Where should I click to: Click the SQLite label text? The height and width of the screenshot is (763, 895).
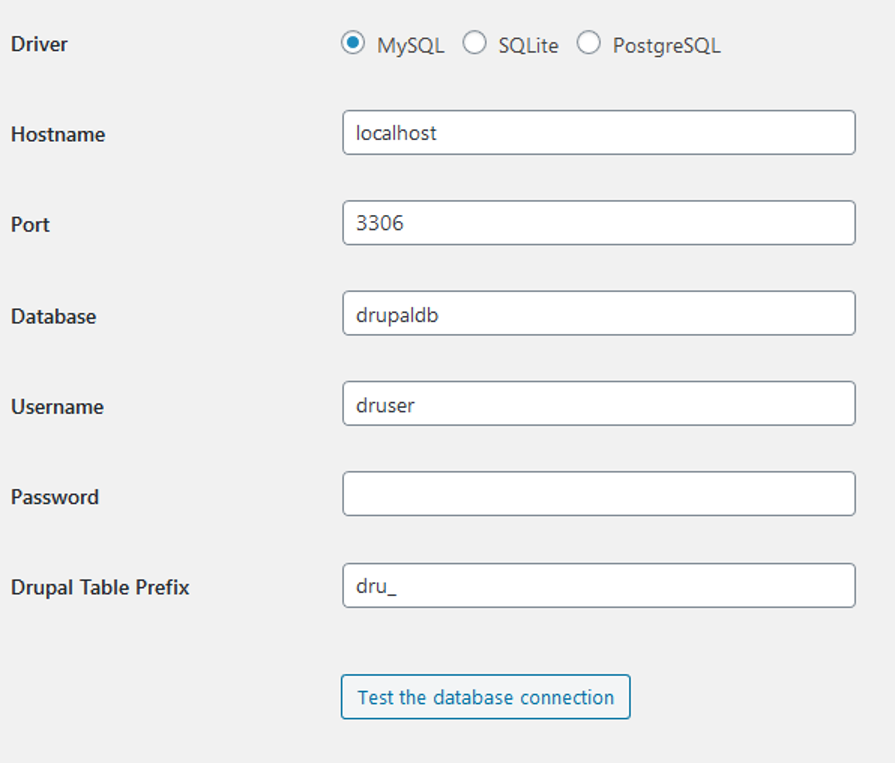(x=528, y=46)
